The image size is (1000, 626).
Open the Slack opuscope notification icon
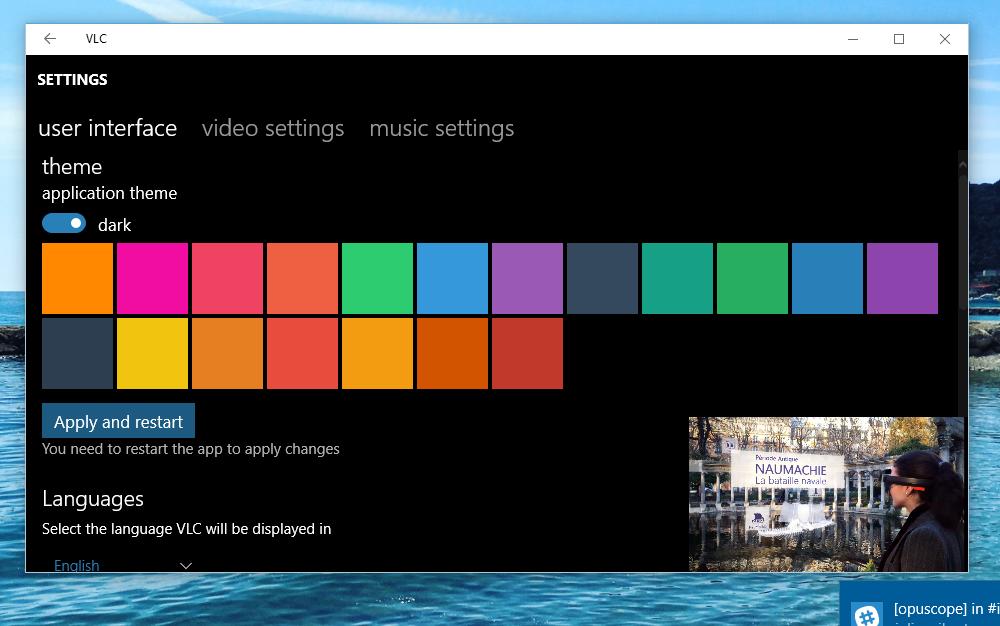point(868,615)
